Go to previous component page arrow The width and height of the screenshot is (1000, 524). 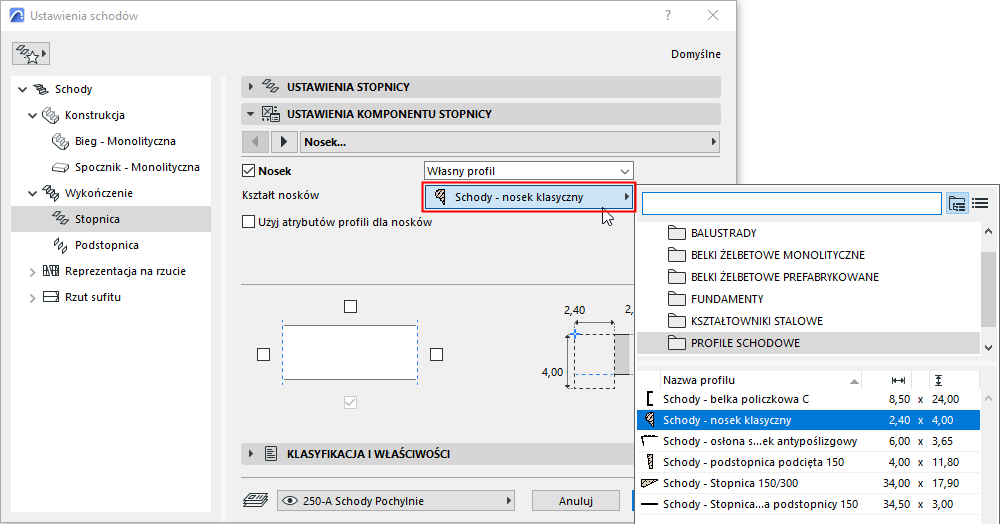coord(256,142)
